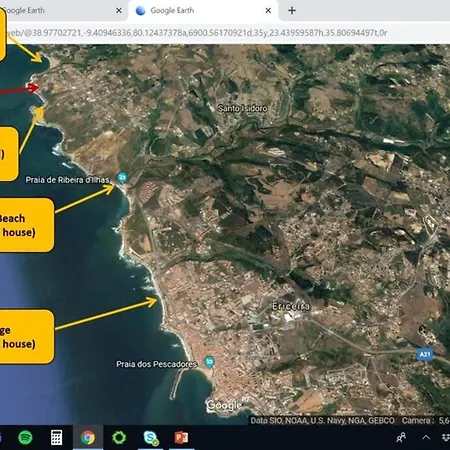Launch the Calculator taskbar icon

click(56, 437)
